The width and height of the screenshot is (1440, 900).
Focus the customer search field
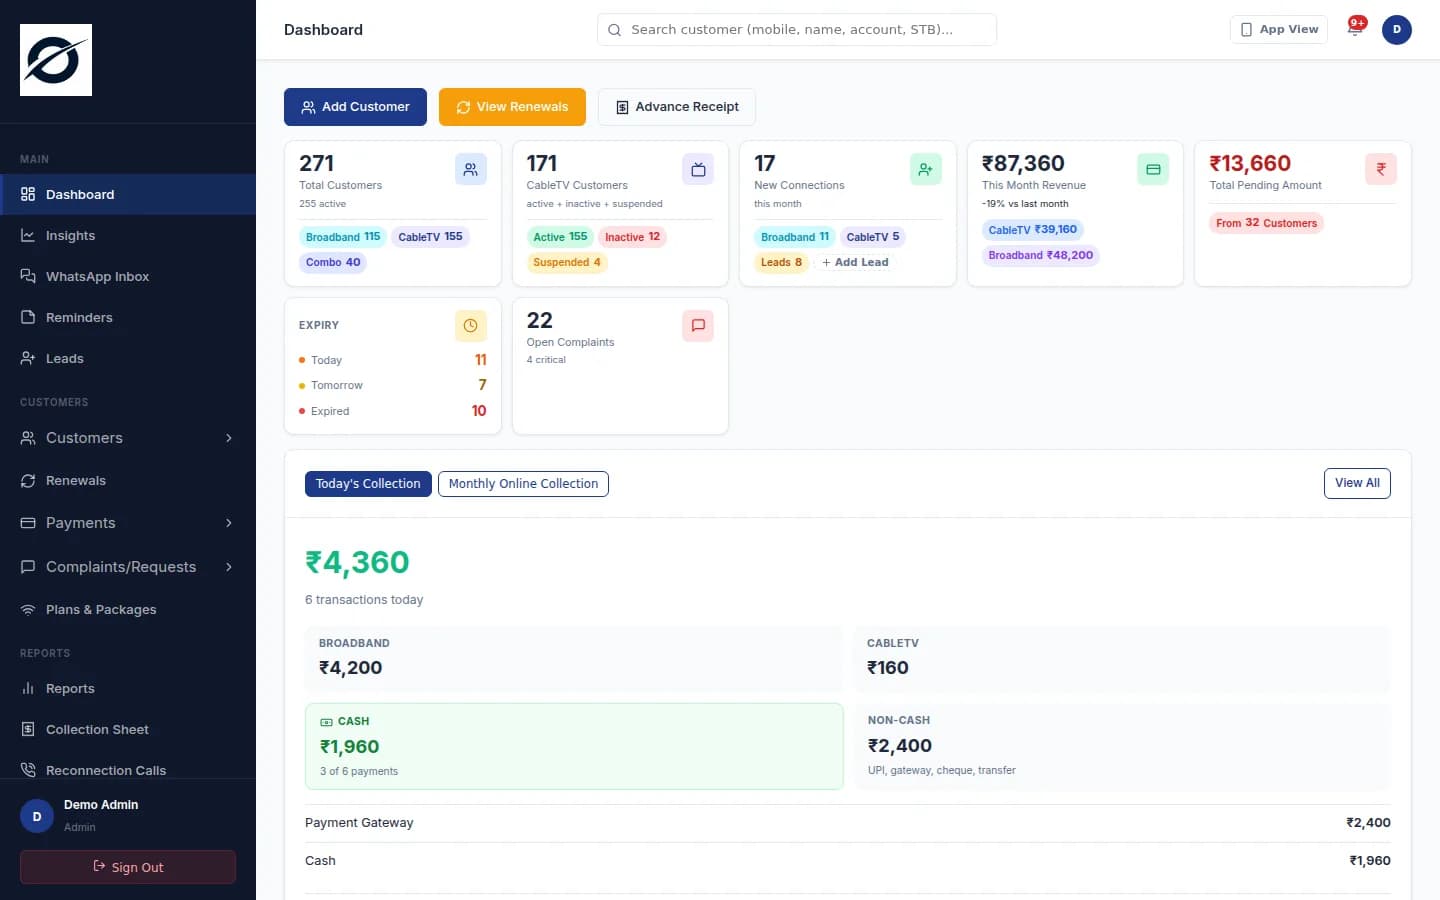[797, 30]
